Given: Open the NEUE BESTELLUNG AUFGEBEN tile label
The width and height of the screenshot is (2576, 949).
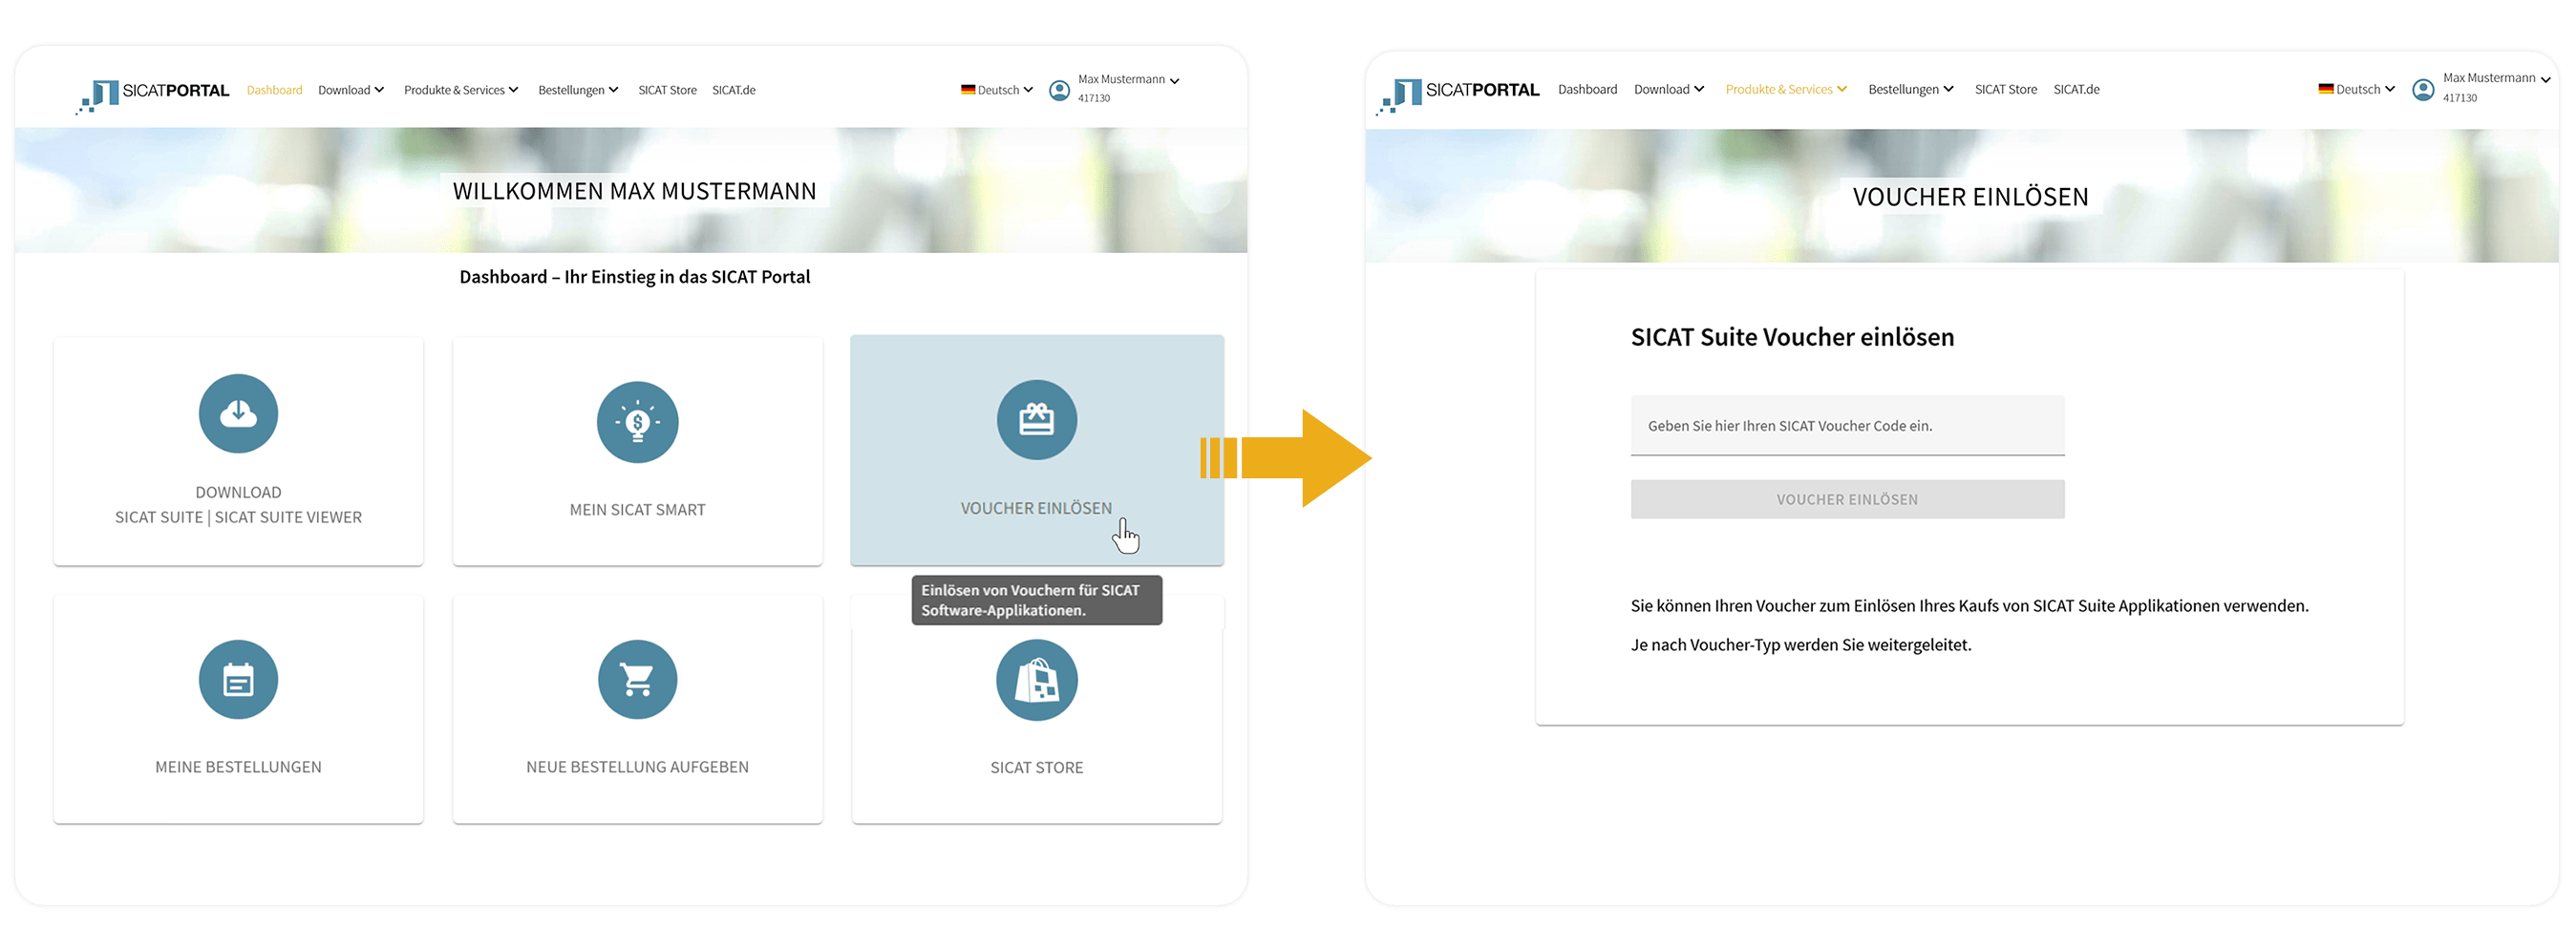Looking at the screenshot, I should pyautogui.click(x=637, y=767).
